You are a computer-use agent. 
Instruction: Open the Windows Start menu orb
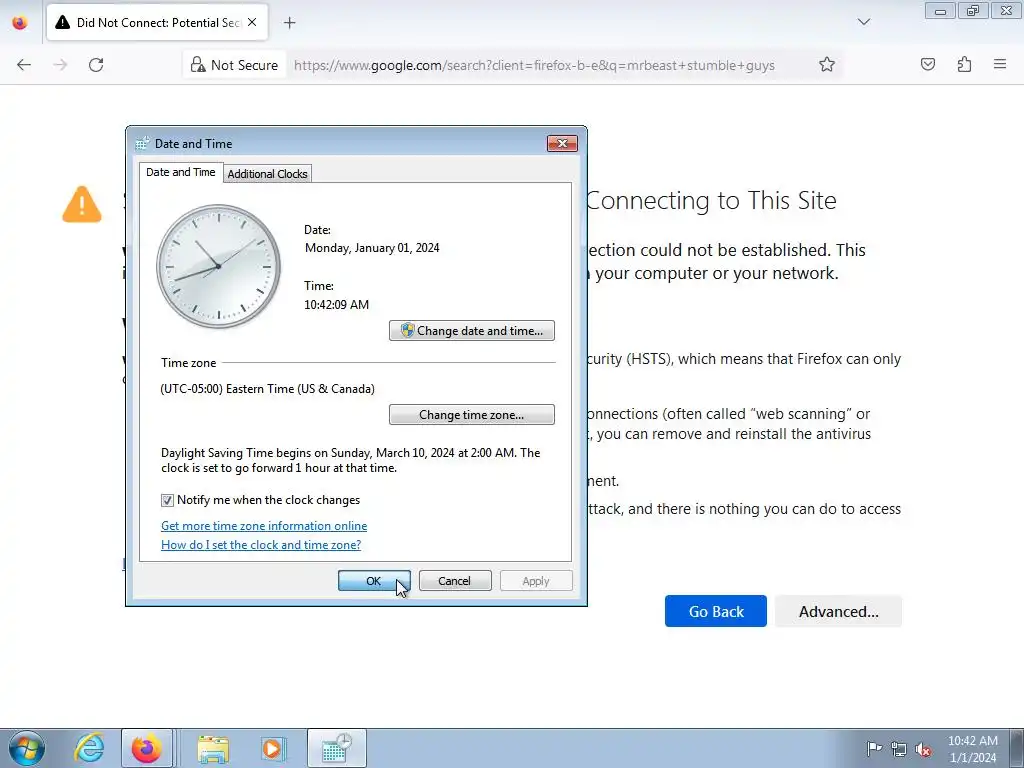27,748
